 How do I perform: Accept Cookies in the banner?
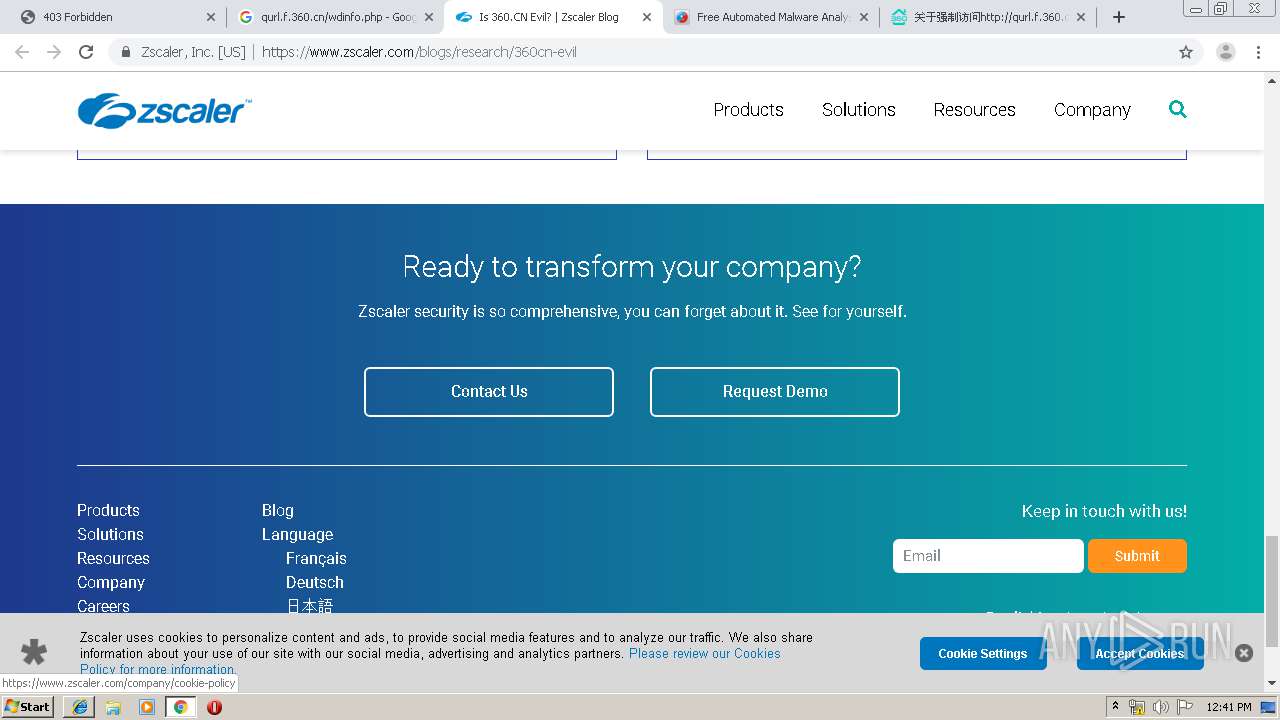pos(1140,653)
